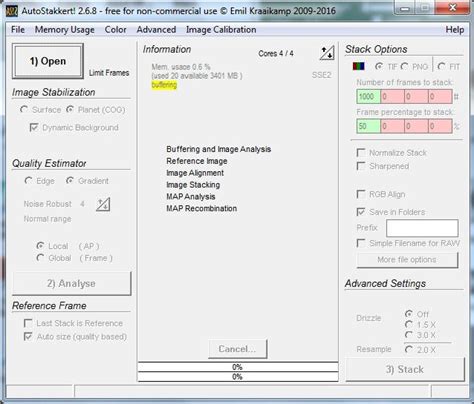Click the Noise Robust value 4

tap(82, 204)
